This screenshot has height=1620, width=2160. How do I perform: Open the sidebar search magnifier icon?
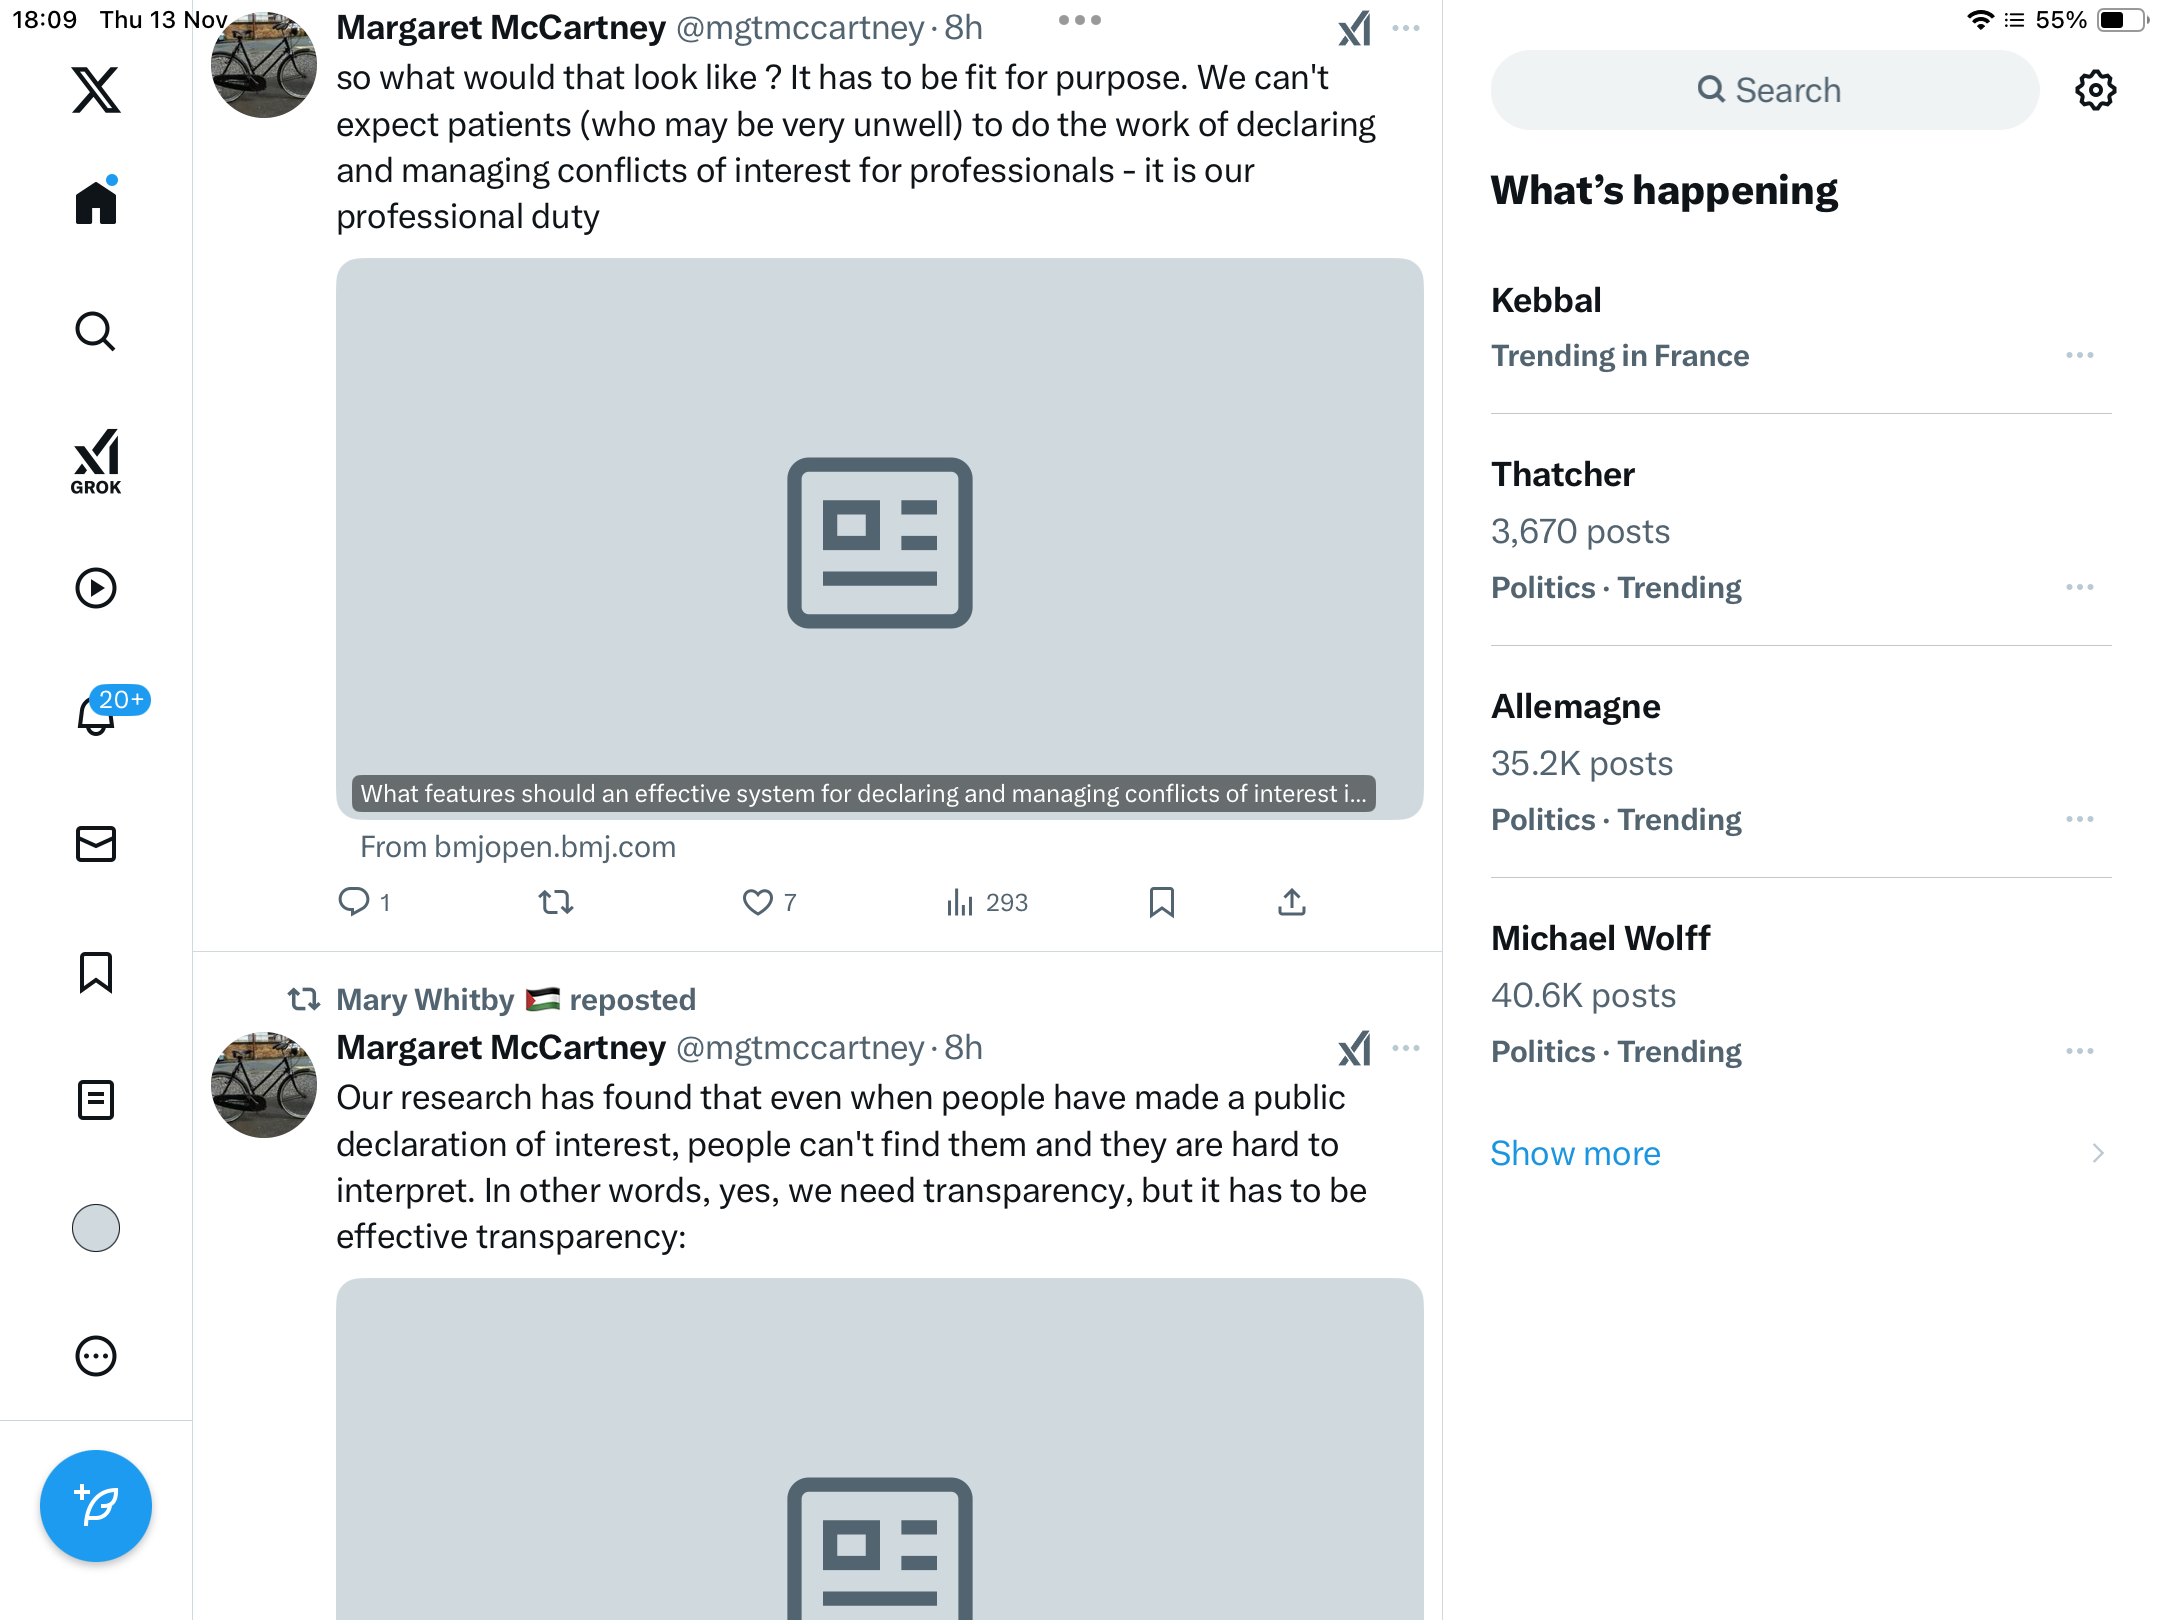point(96,332)
